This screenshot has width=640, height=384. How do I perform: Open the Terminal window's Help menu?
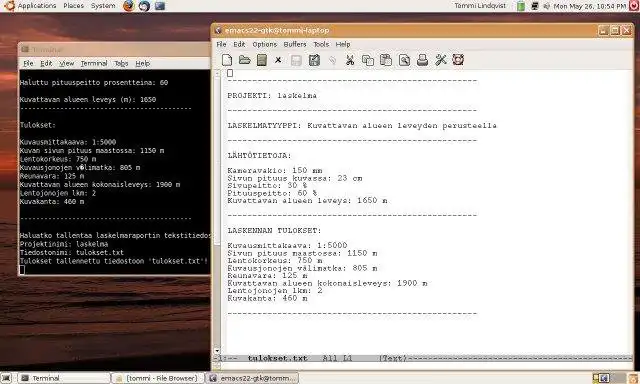coord(142,63)
